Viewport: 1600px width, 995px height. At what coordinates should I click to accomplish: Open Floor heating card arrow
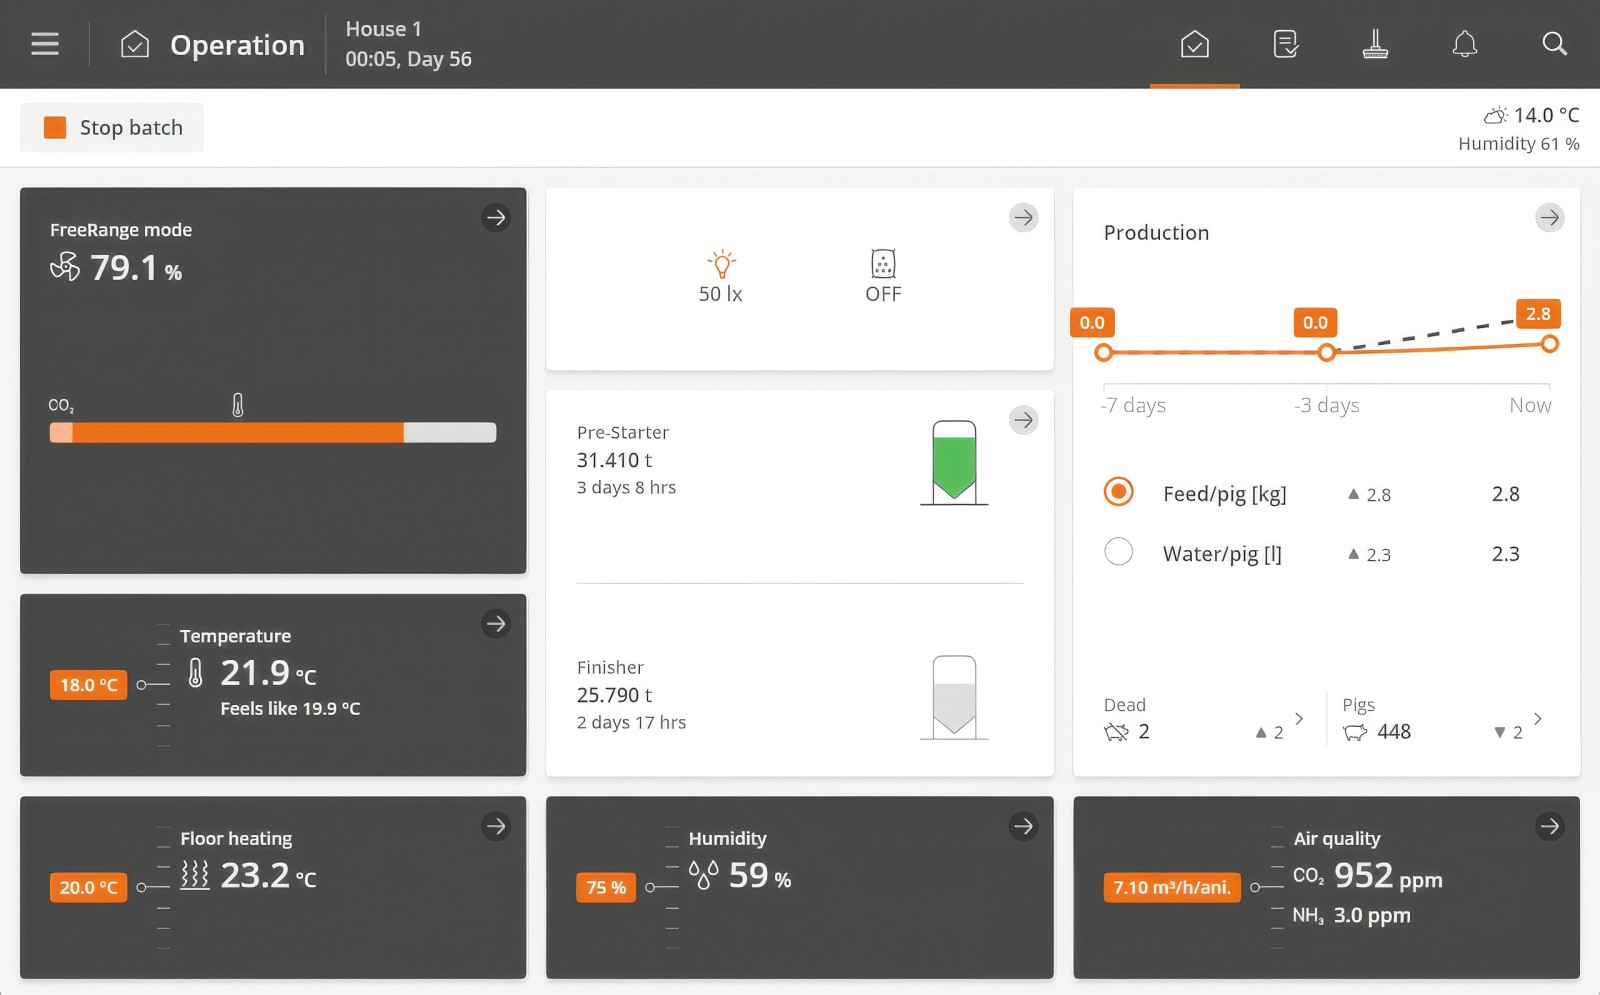pos(496,826)
